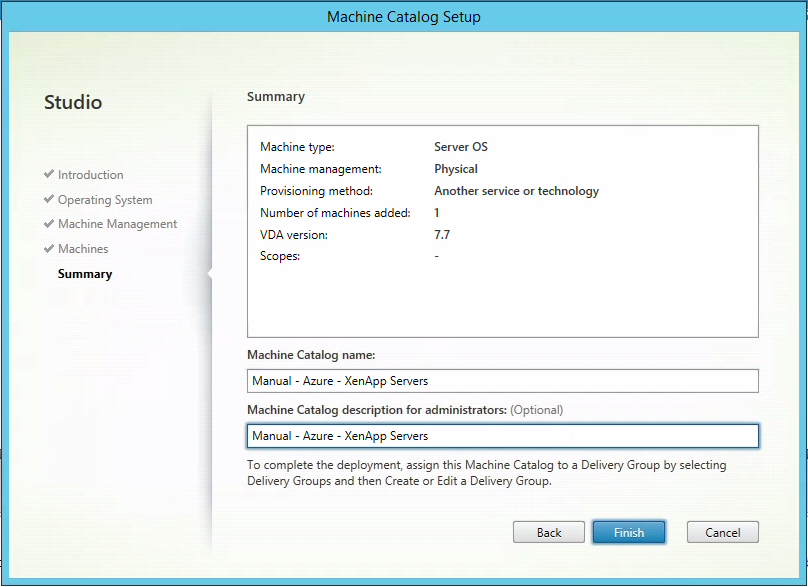Viewport: 808px width, 587px height.
Task: Cancel the Machine Catalog Setup
Action: click(x=722, y=532)
